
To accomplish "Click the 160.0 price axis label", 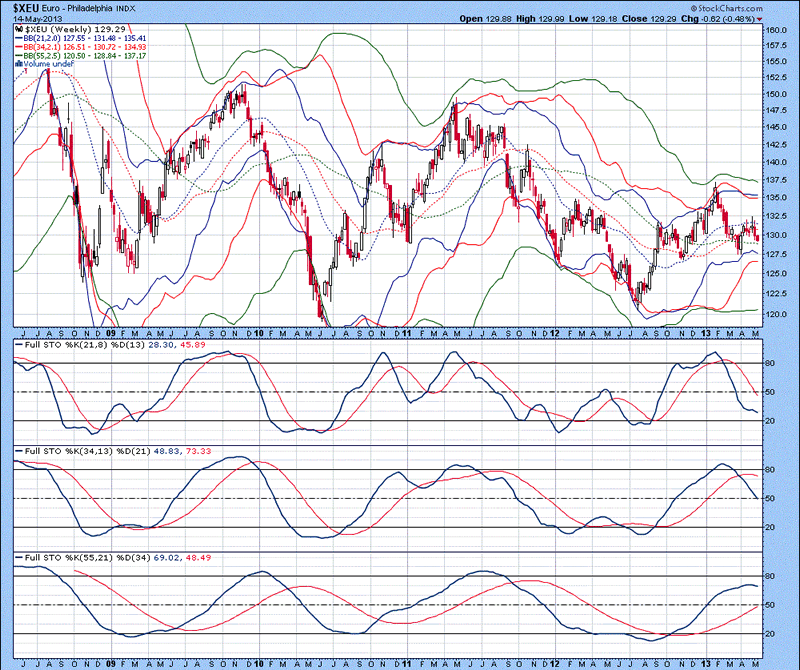I will [774, 31].
